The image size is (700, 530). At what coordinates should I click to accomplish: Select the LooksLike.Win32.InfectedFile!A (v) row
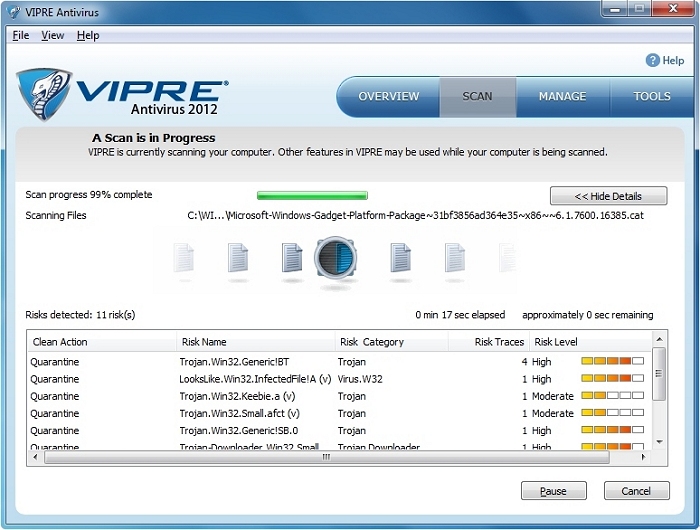click(x=339, y=379)
